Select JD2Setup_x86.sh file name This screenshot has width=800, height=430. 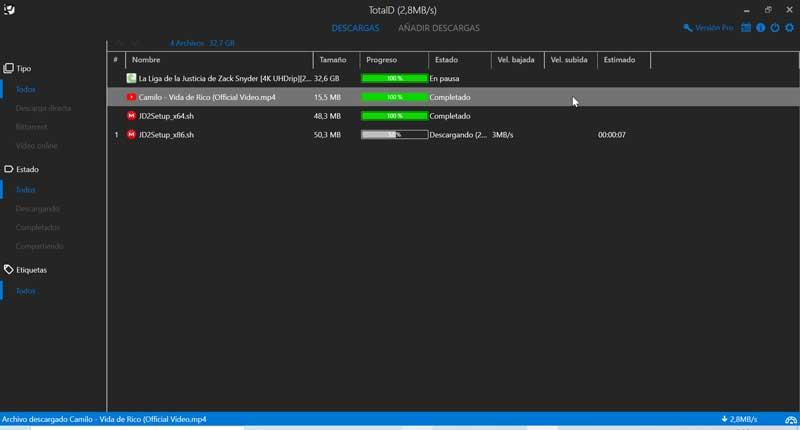pyautogui.click(x=166, y=135)
